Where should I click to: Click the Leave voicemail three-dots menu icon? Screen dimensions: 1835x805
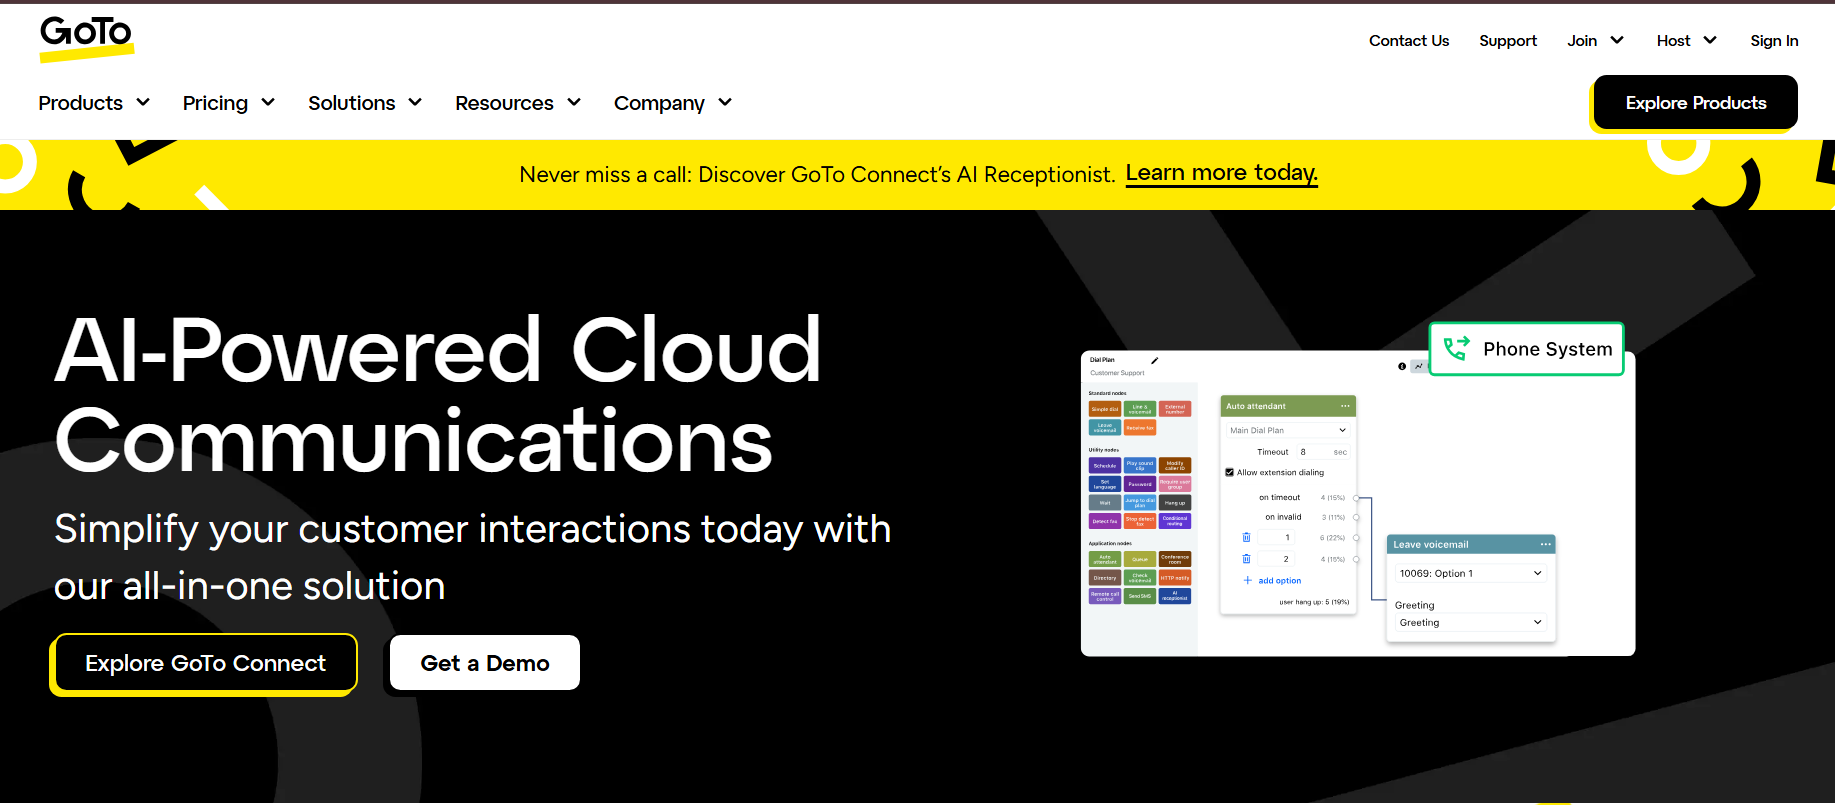(x=1546, y=544)
